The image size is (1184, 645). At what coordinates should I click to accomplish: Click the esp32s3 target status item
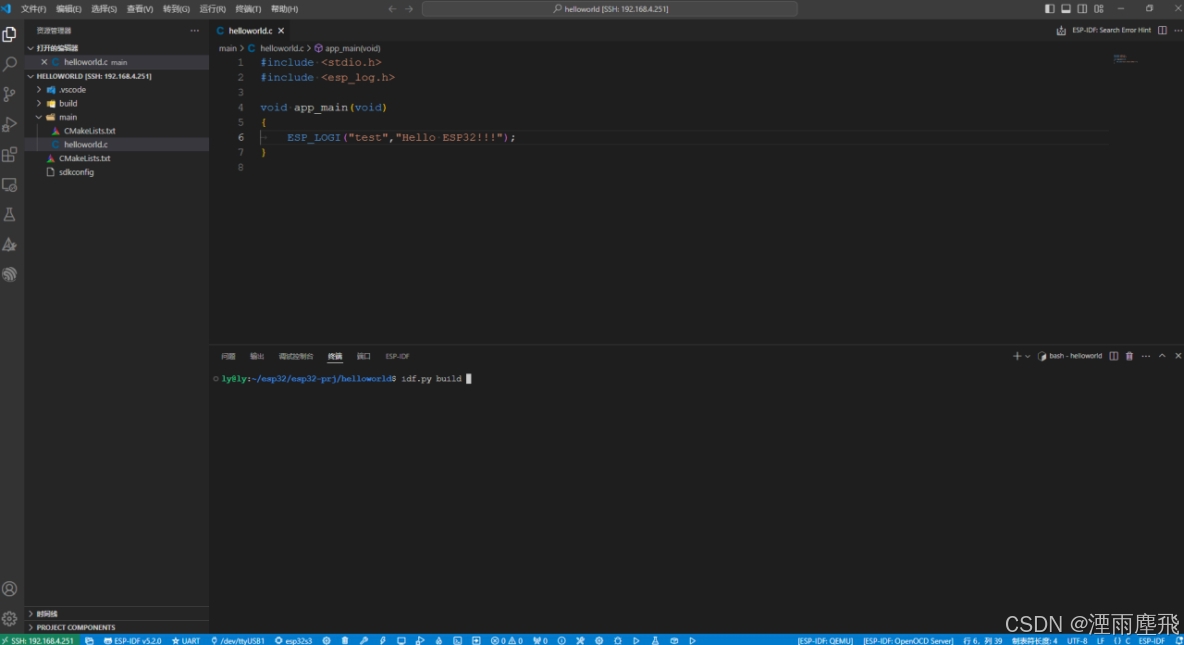point(294,640)
